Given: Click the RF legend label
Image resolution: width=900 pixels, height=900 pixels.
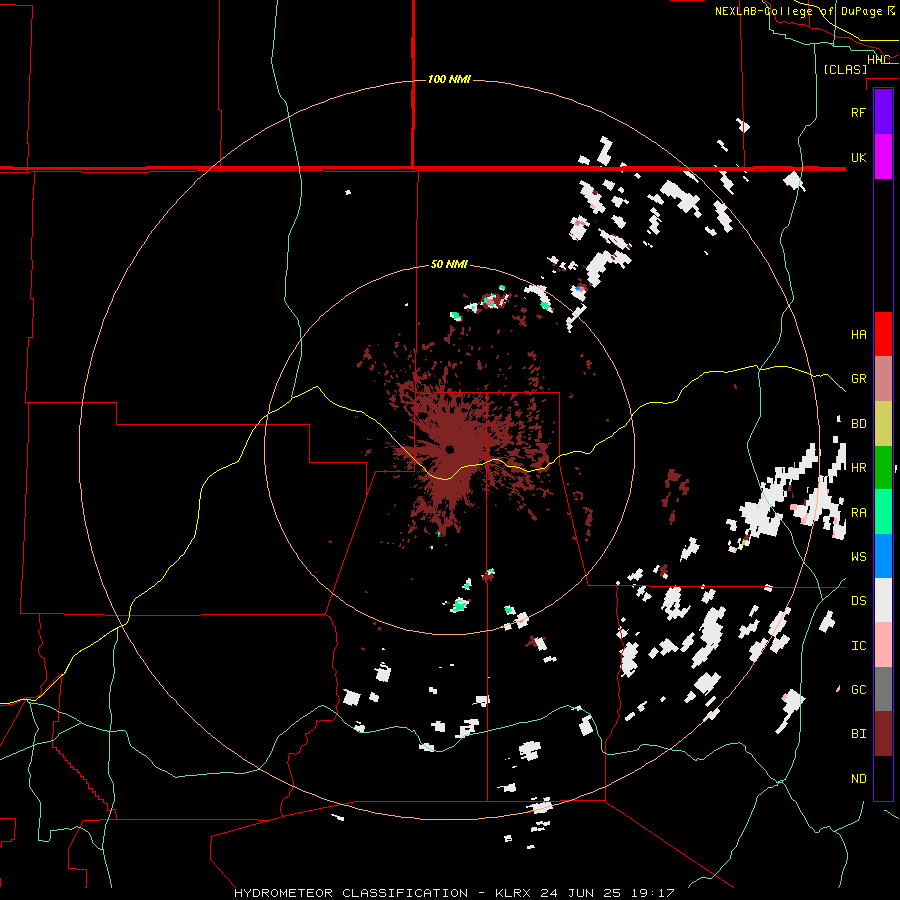Looking at the screenshot, I should 859,112.
